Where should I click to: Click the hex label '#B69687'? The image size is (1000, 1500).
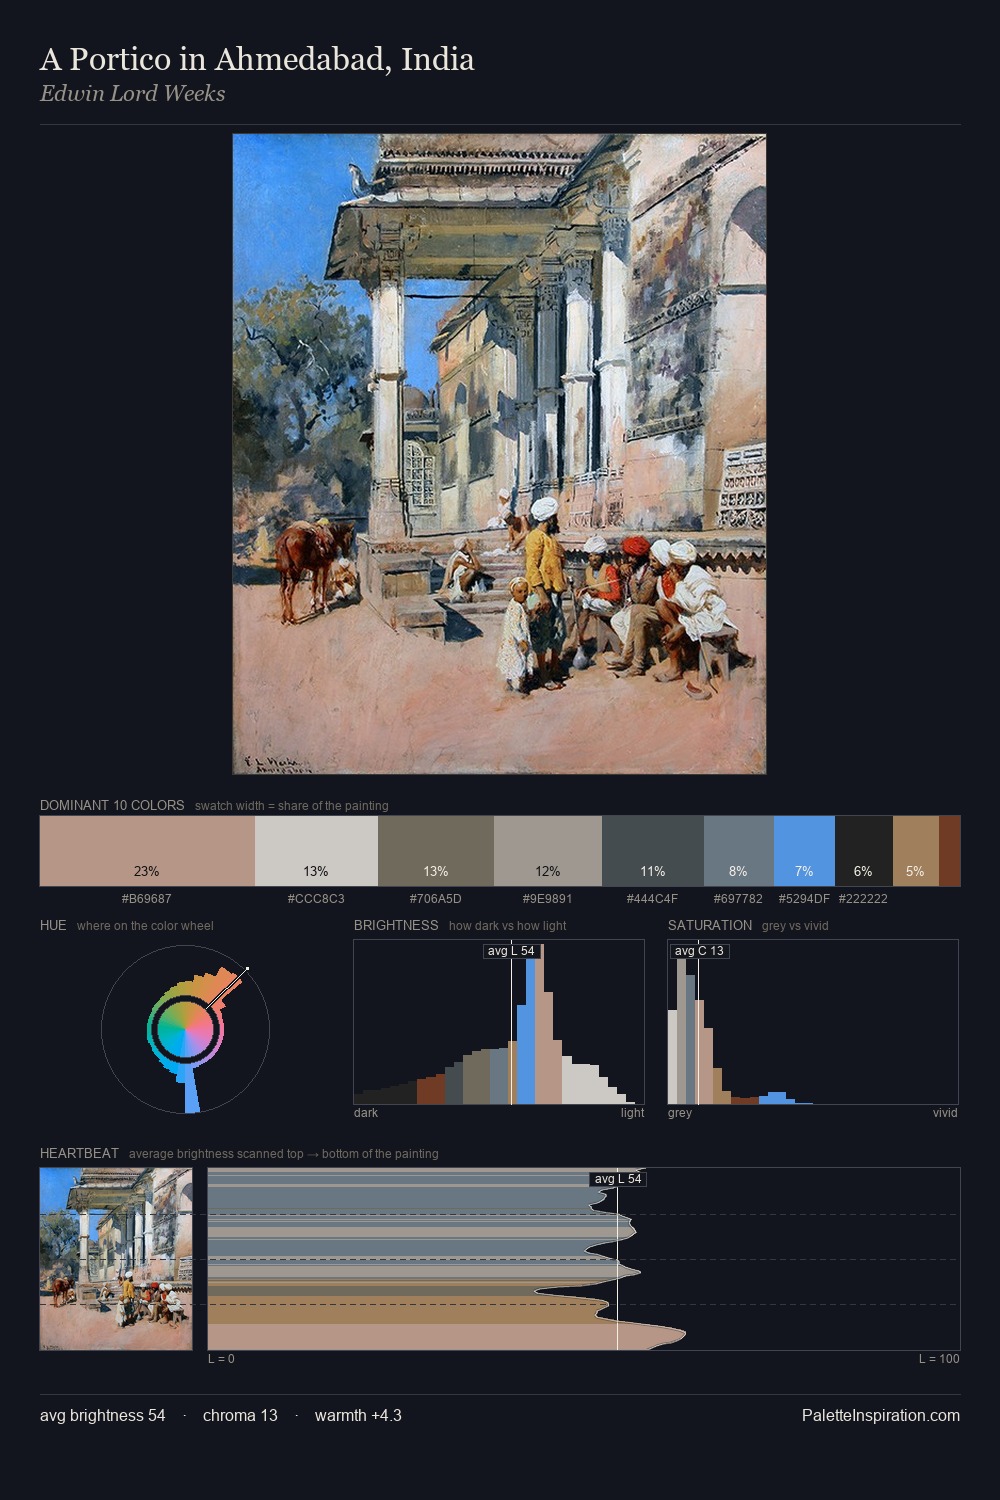tap(147, 899)
